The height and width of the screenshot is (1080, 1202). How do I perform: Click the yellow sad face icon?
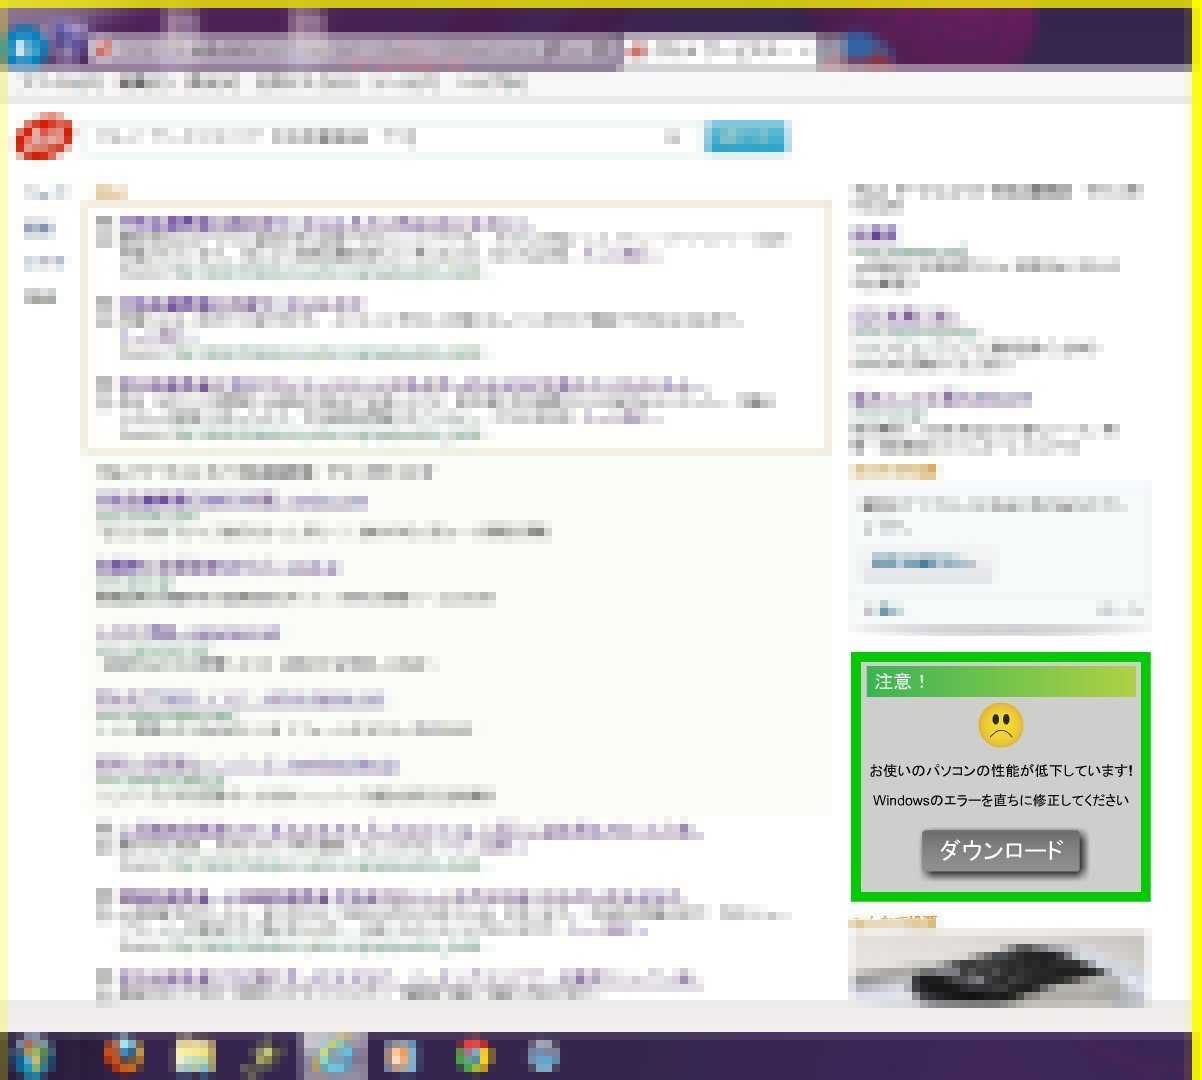(1000, 725)
